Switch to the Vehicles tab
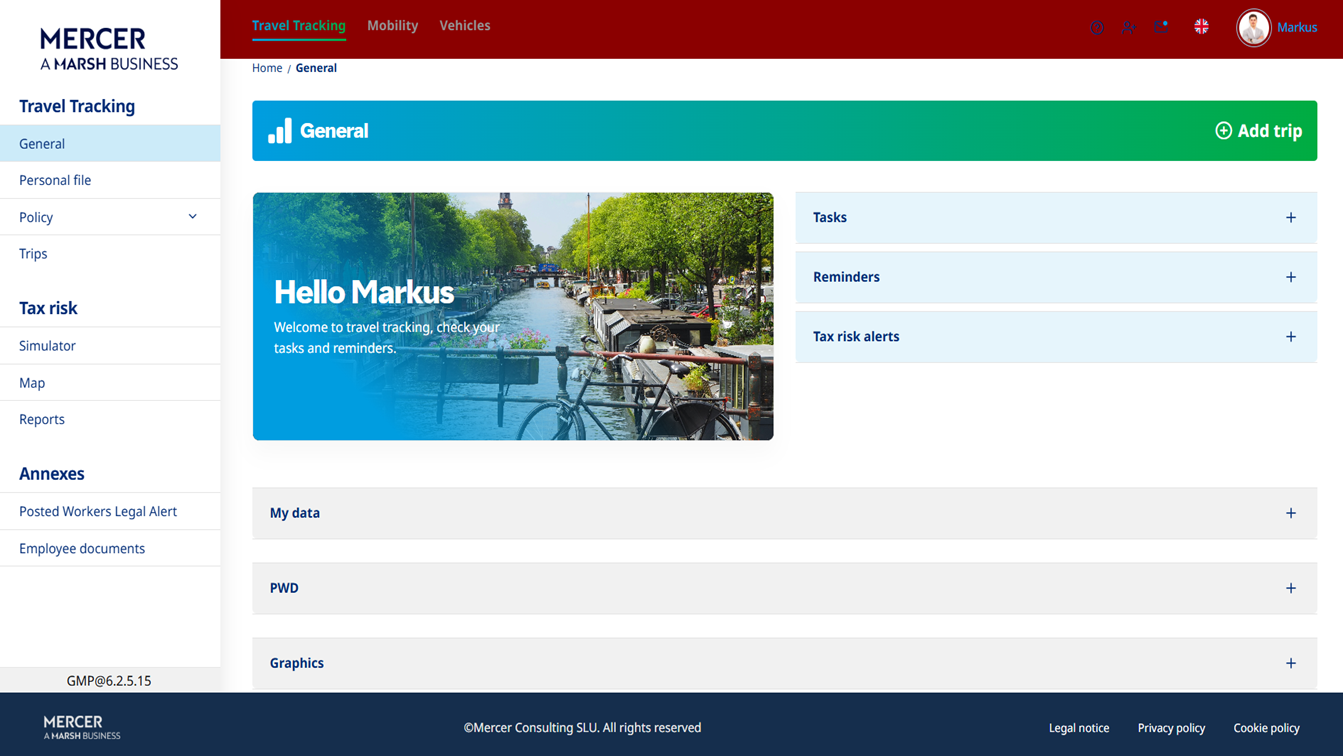Viewport: 1343px width, 756px height. point(465,26)
